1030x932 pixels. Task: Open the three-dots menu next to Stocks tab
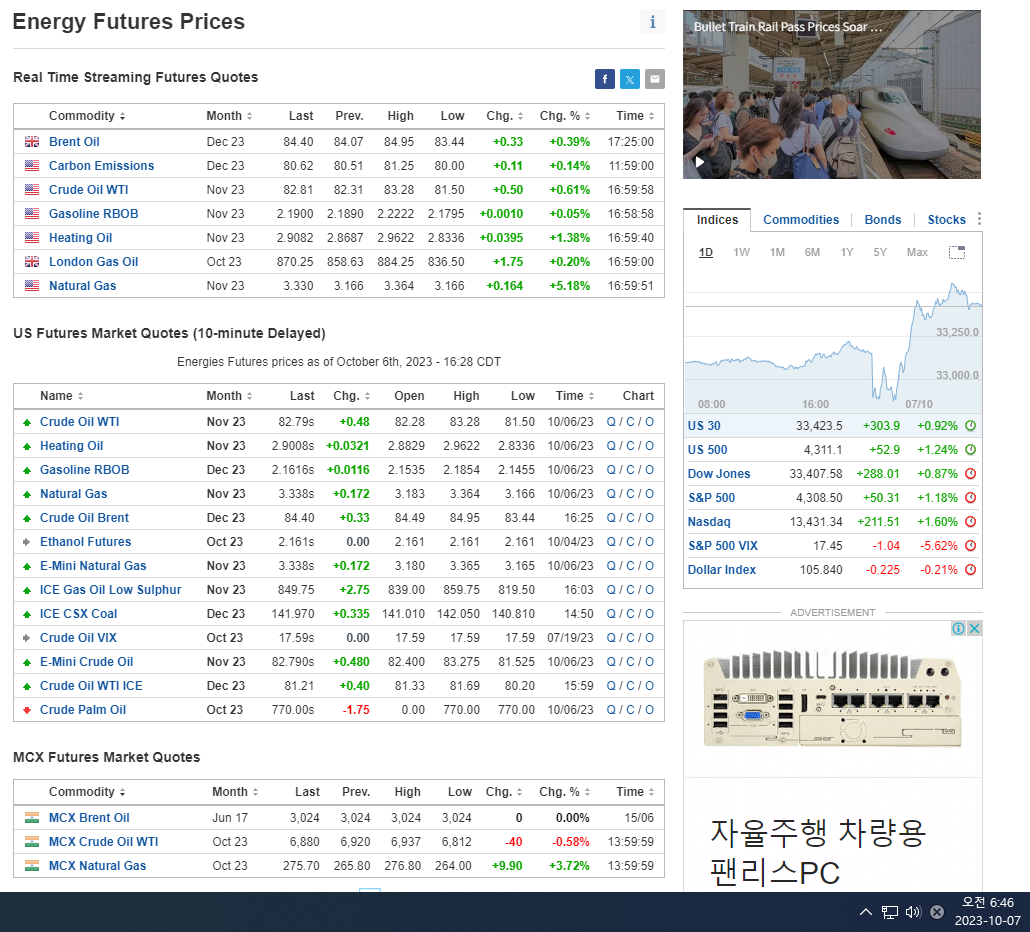click(x=979, y=219)
